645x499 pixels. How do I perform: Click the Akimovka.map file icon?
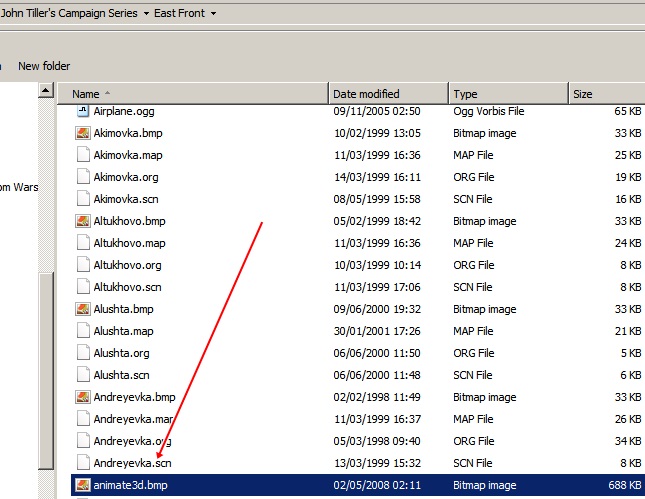point(83,155)
